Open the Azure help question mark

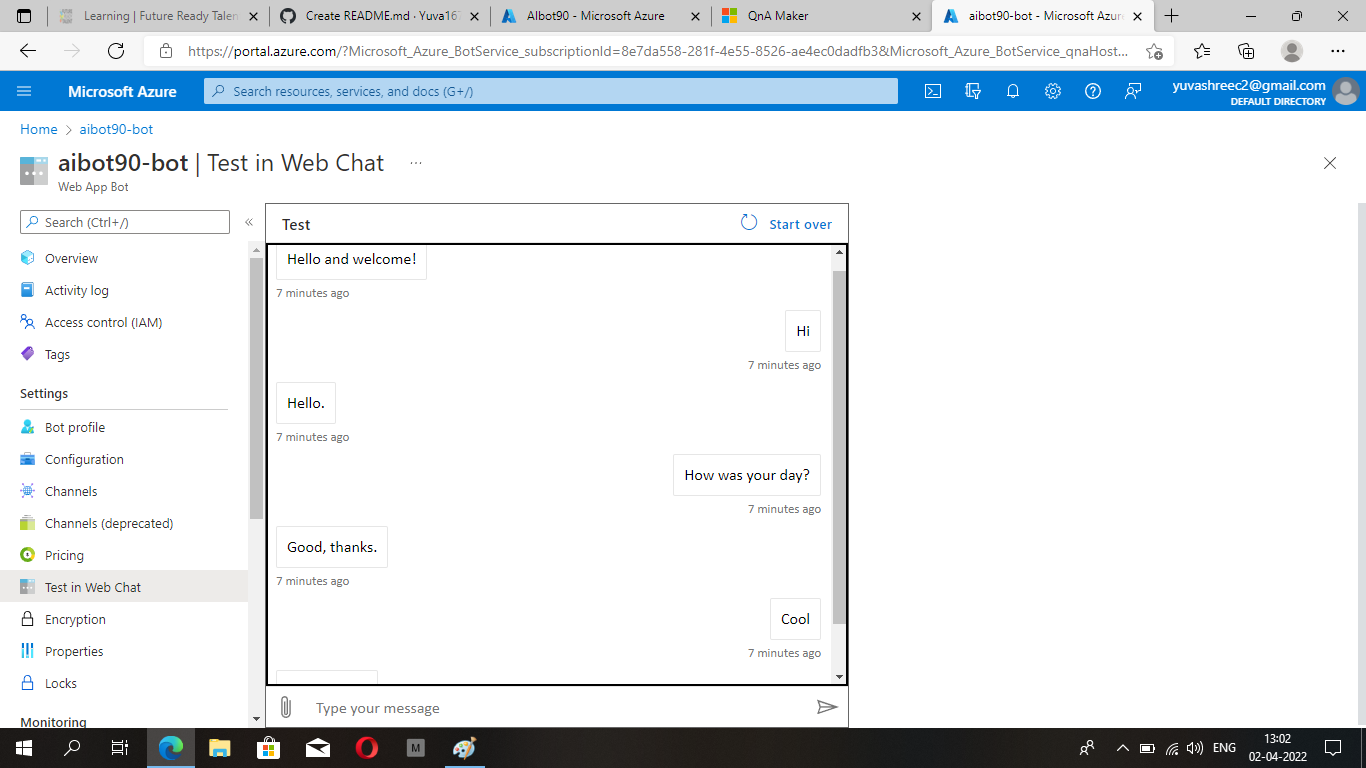click(x=1093, y=91)
